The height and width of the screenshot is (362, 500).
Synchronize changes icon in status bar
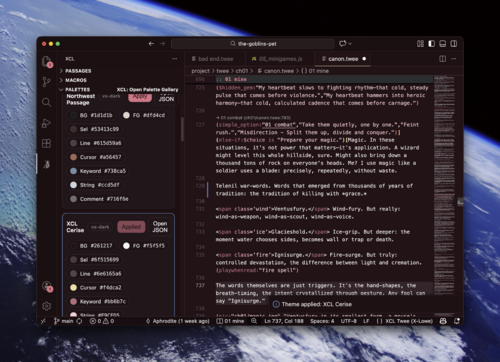79,321
